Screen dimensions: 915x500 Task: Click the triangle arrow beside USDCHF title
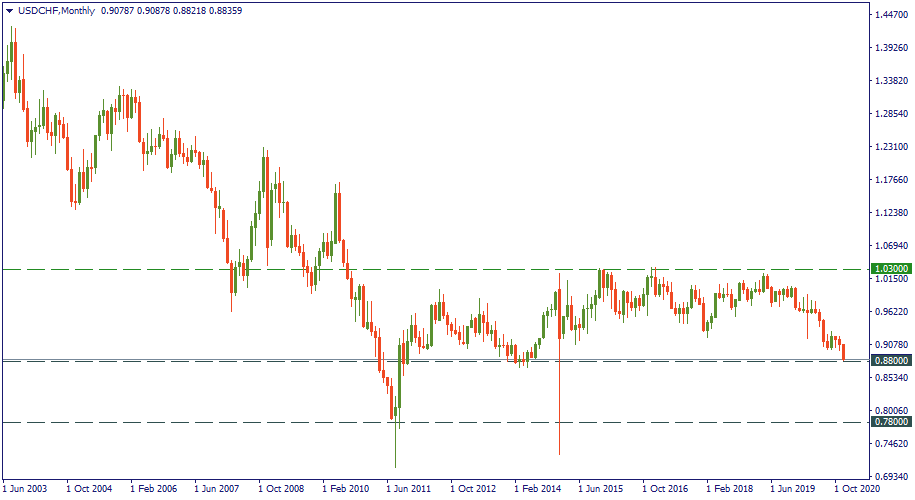tap(9, 10)
